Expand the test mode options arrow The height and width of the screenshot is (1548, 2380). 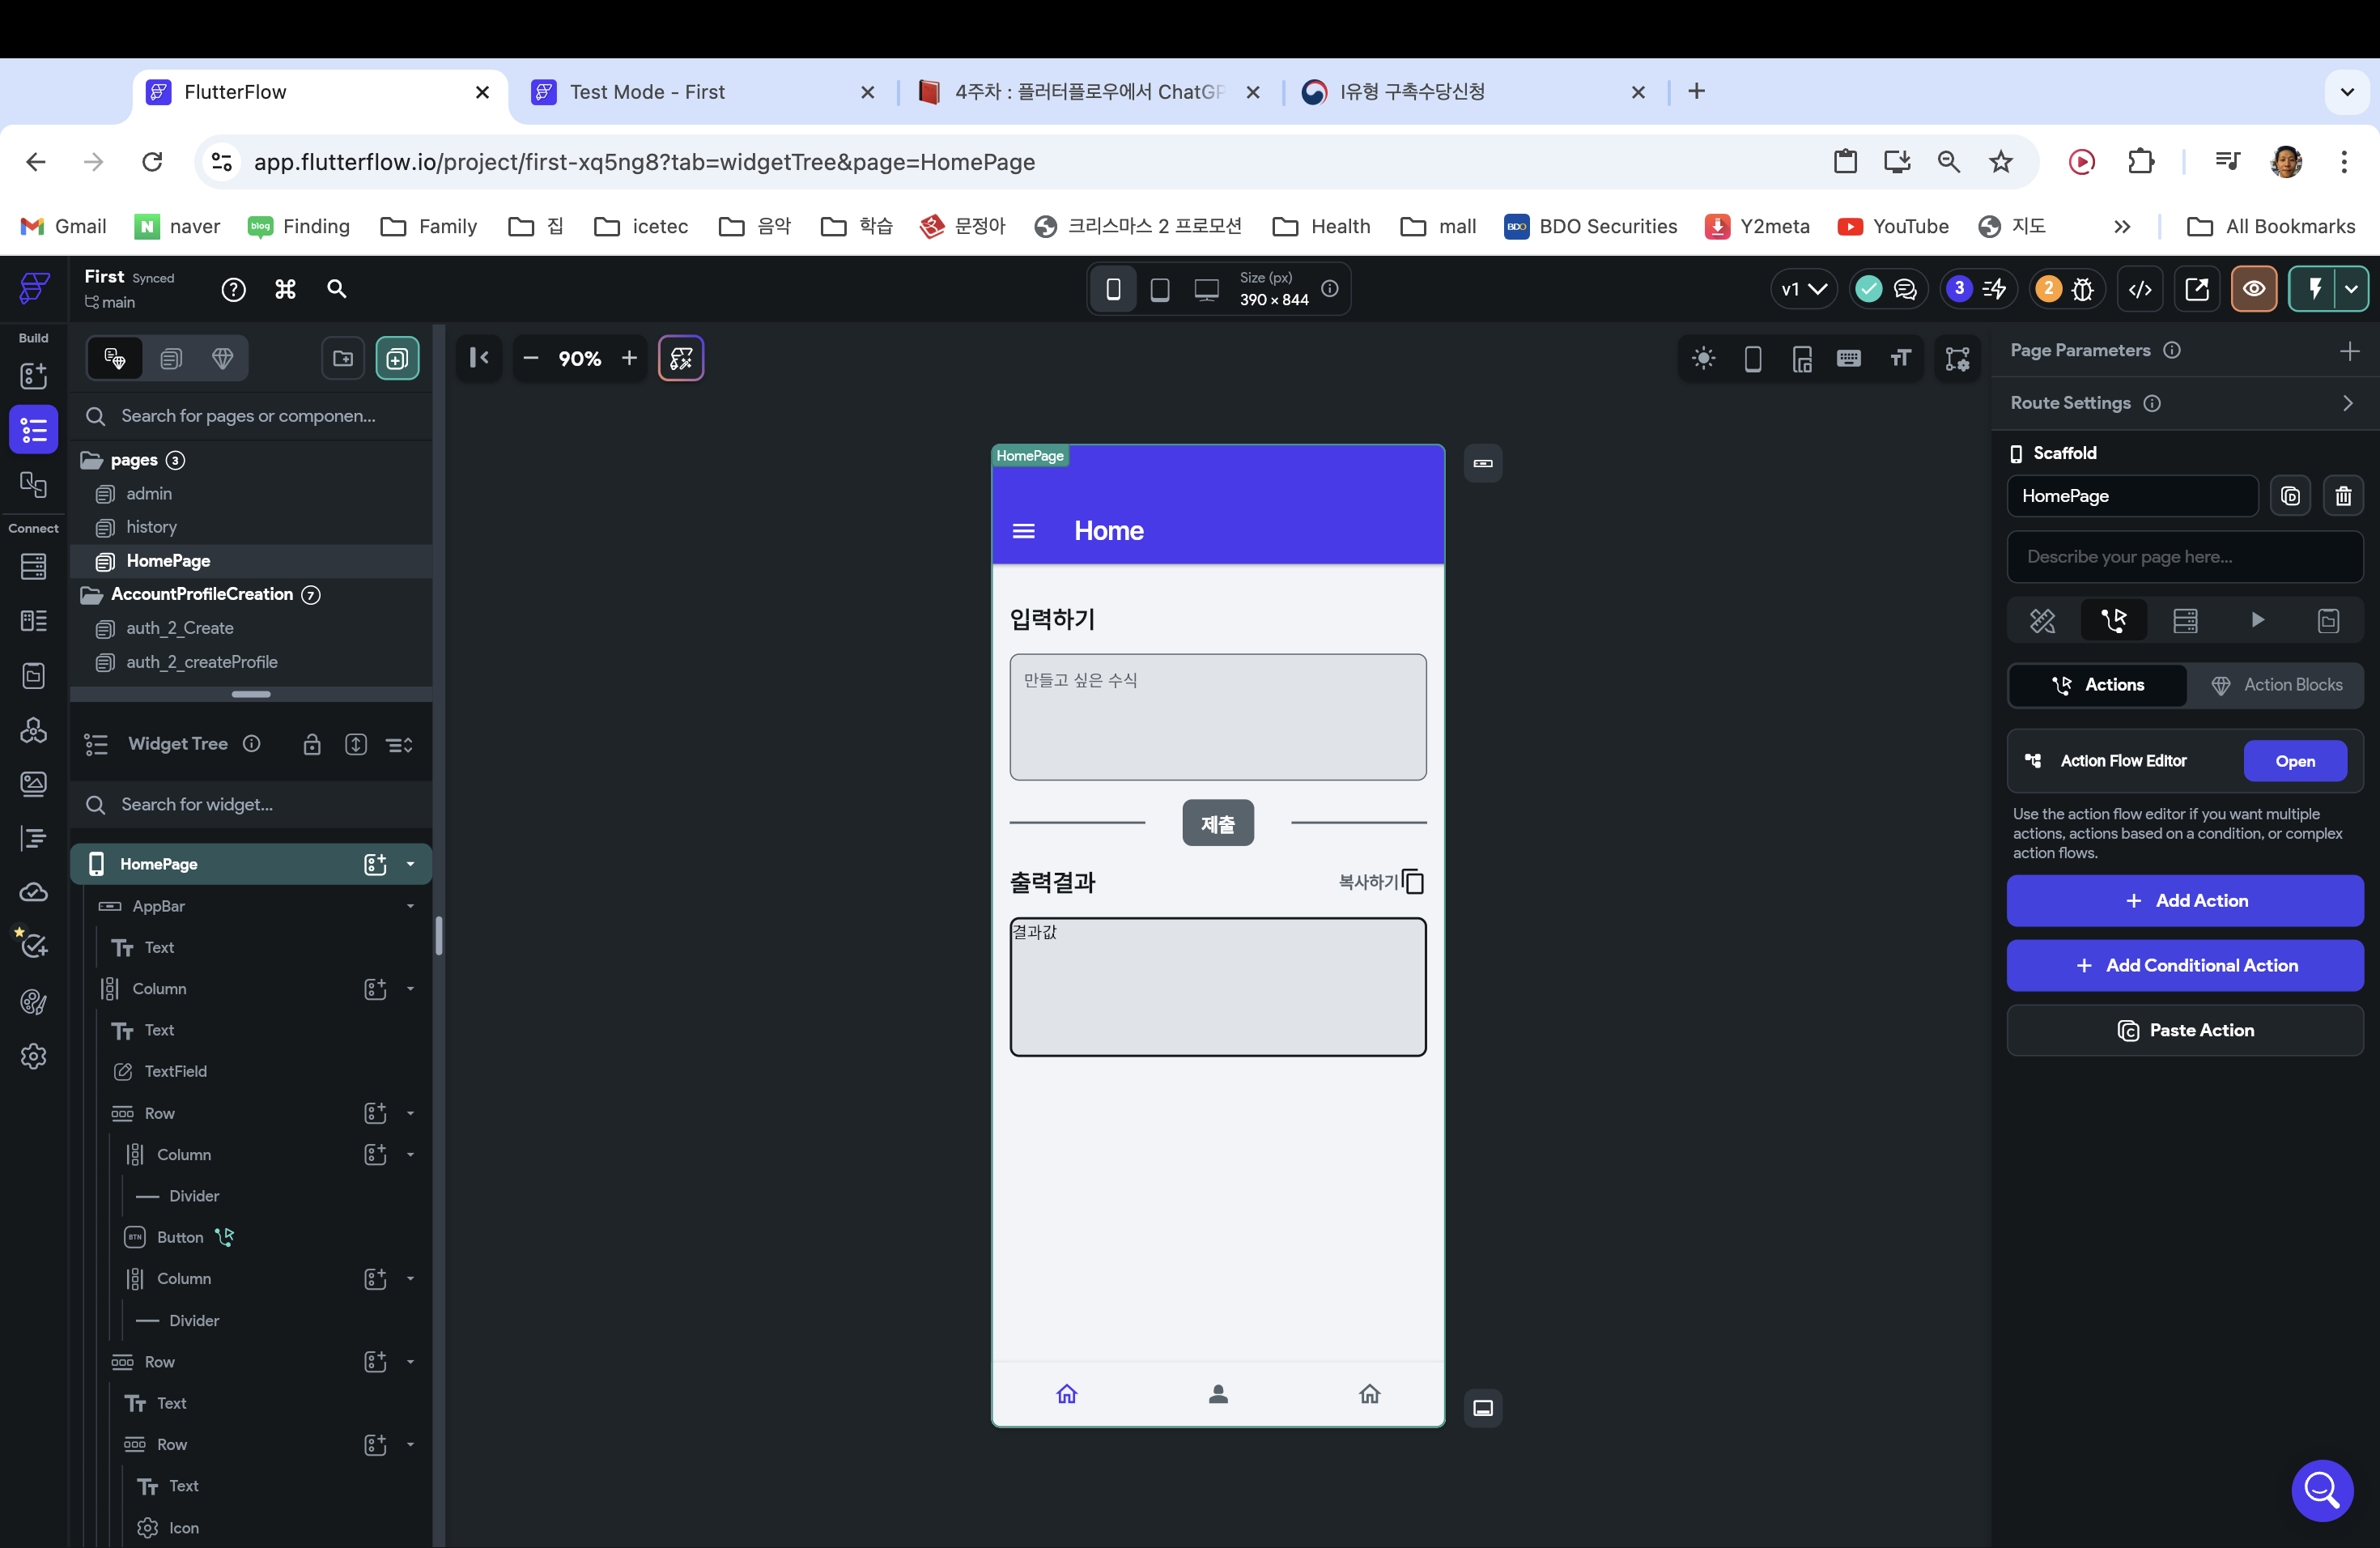(x=2352, y=290)
